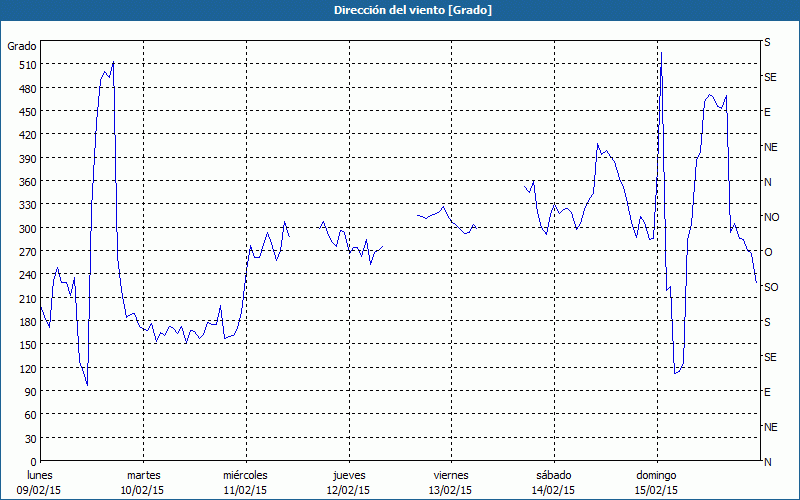800x500 pixels.
Task: Pick the 'jueves 12/02/15' date label
Action: tap(348, 482)
